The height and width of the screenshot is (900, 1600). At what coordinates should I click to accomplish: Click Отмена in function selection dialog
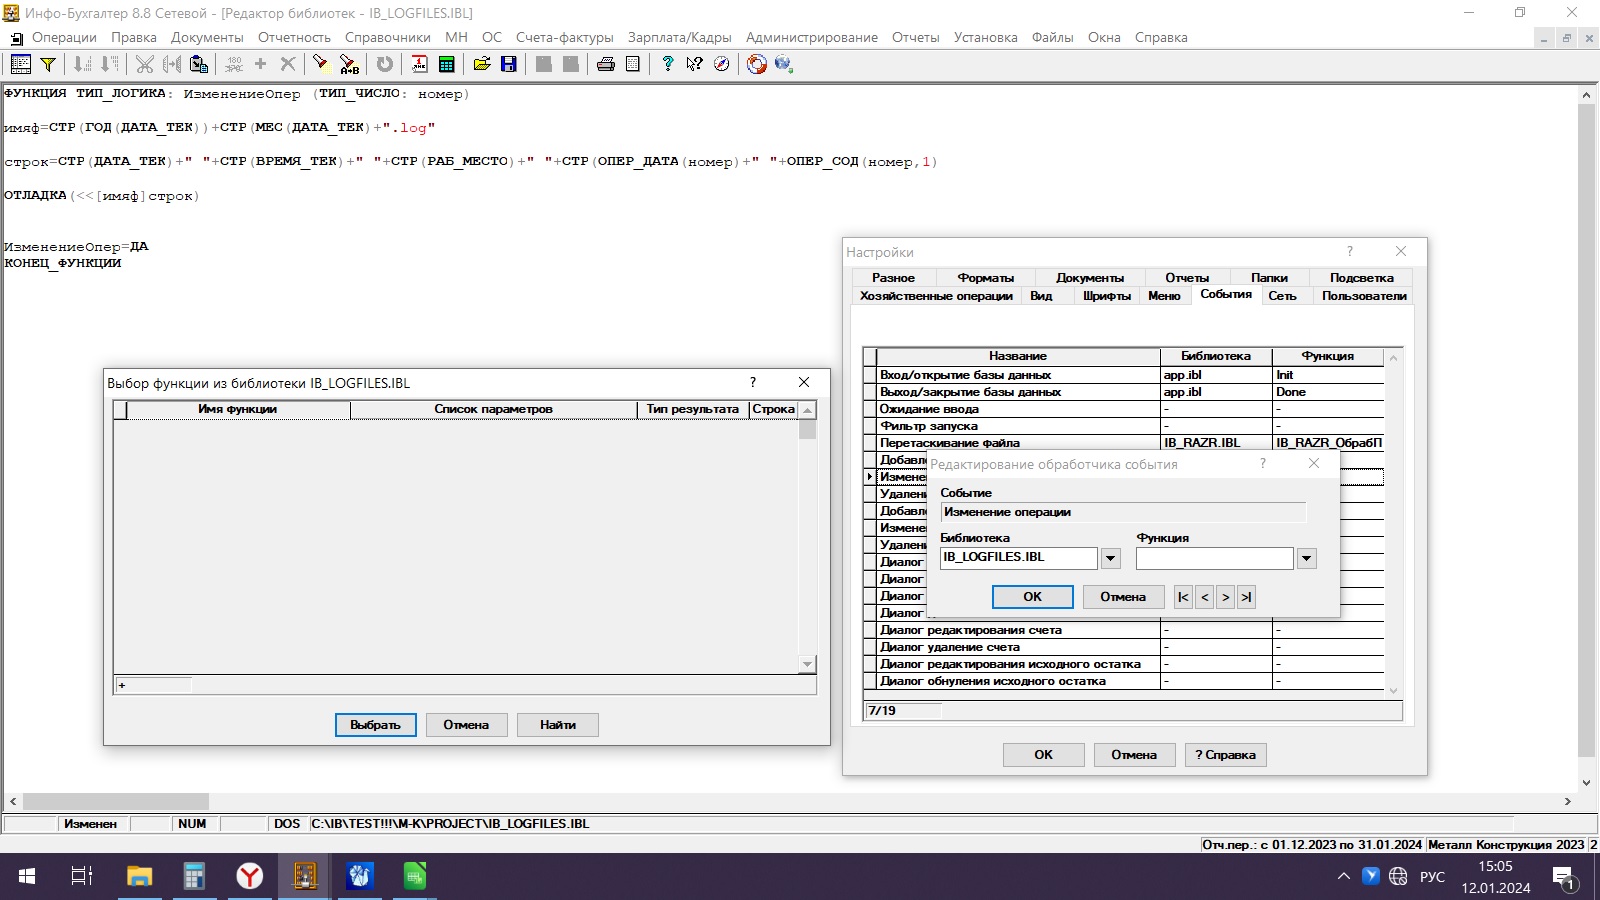tap(466, 725)
